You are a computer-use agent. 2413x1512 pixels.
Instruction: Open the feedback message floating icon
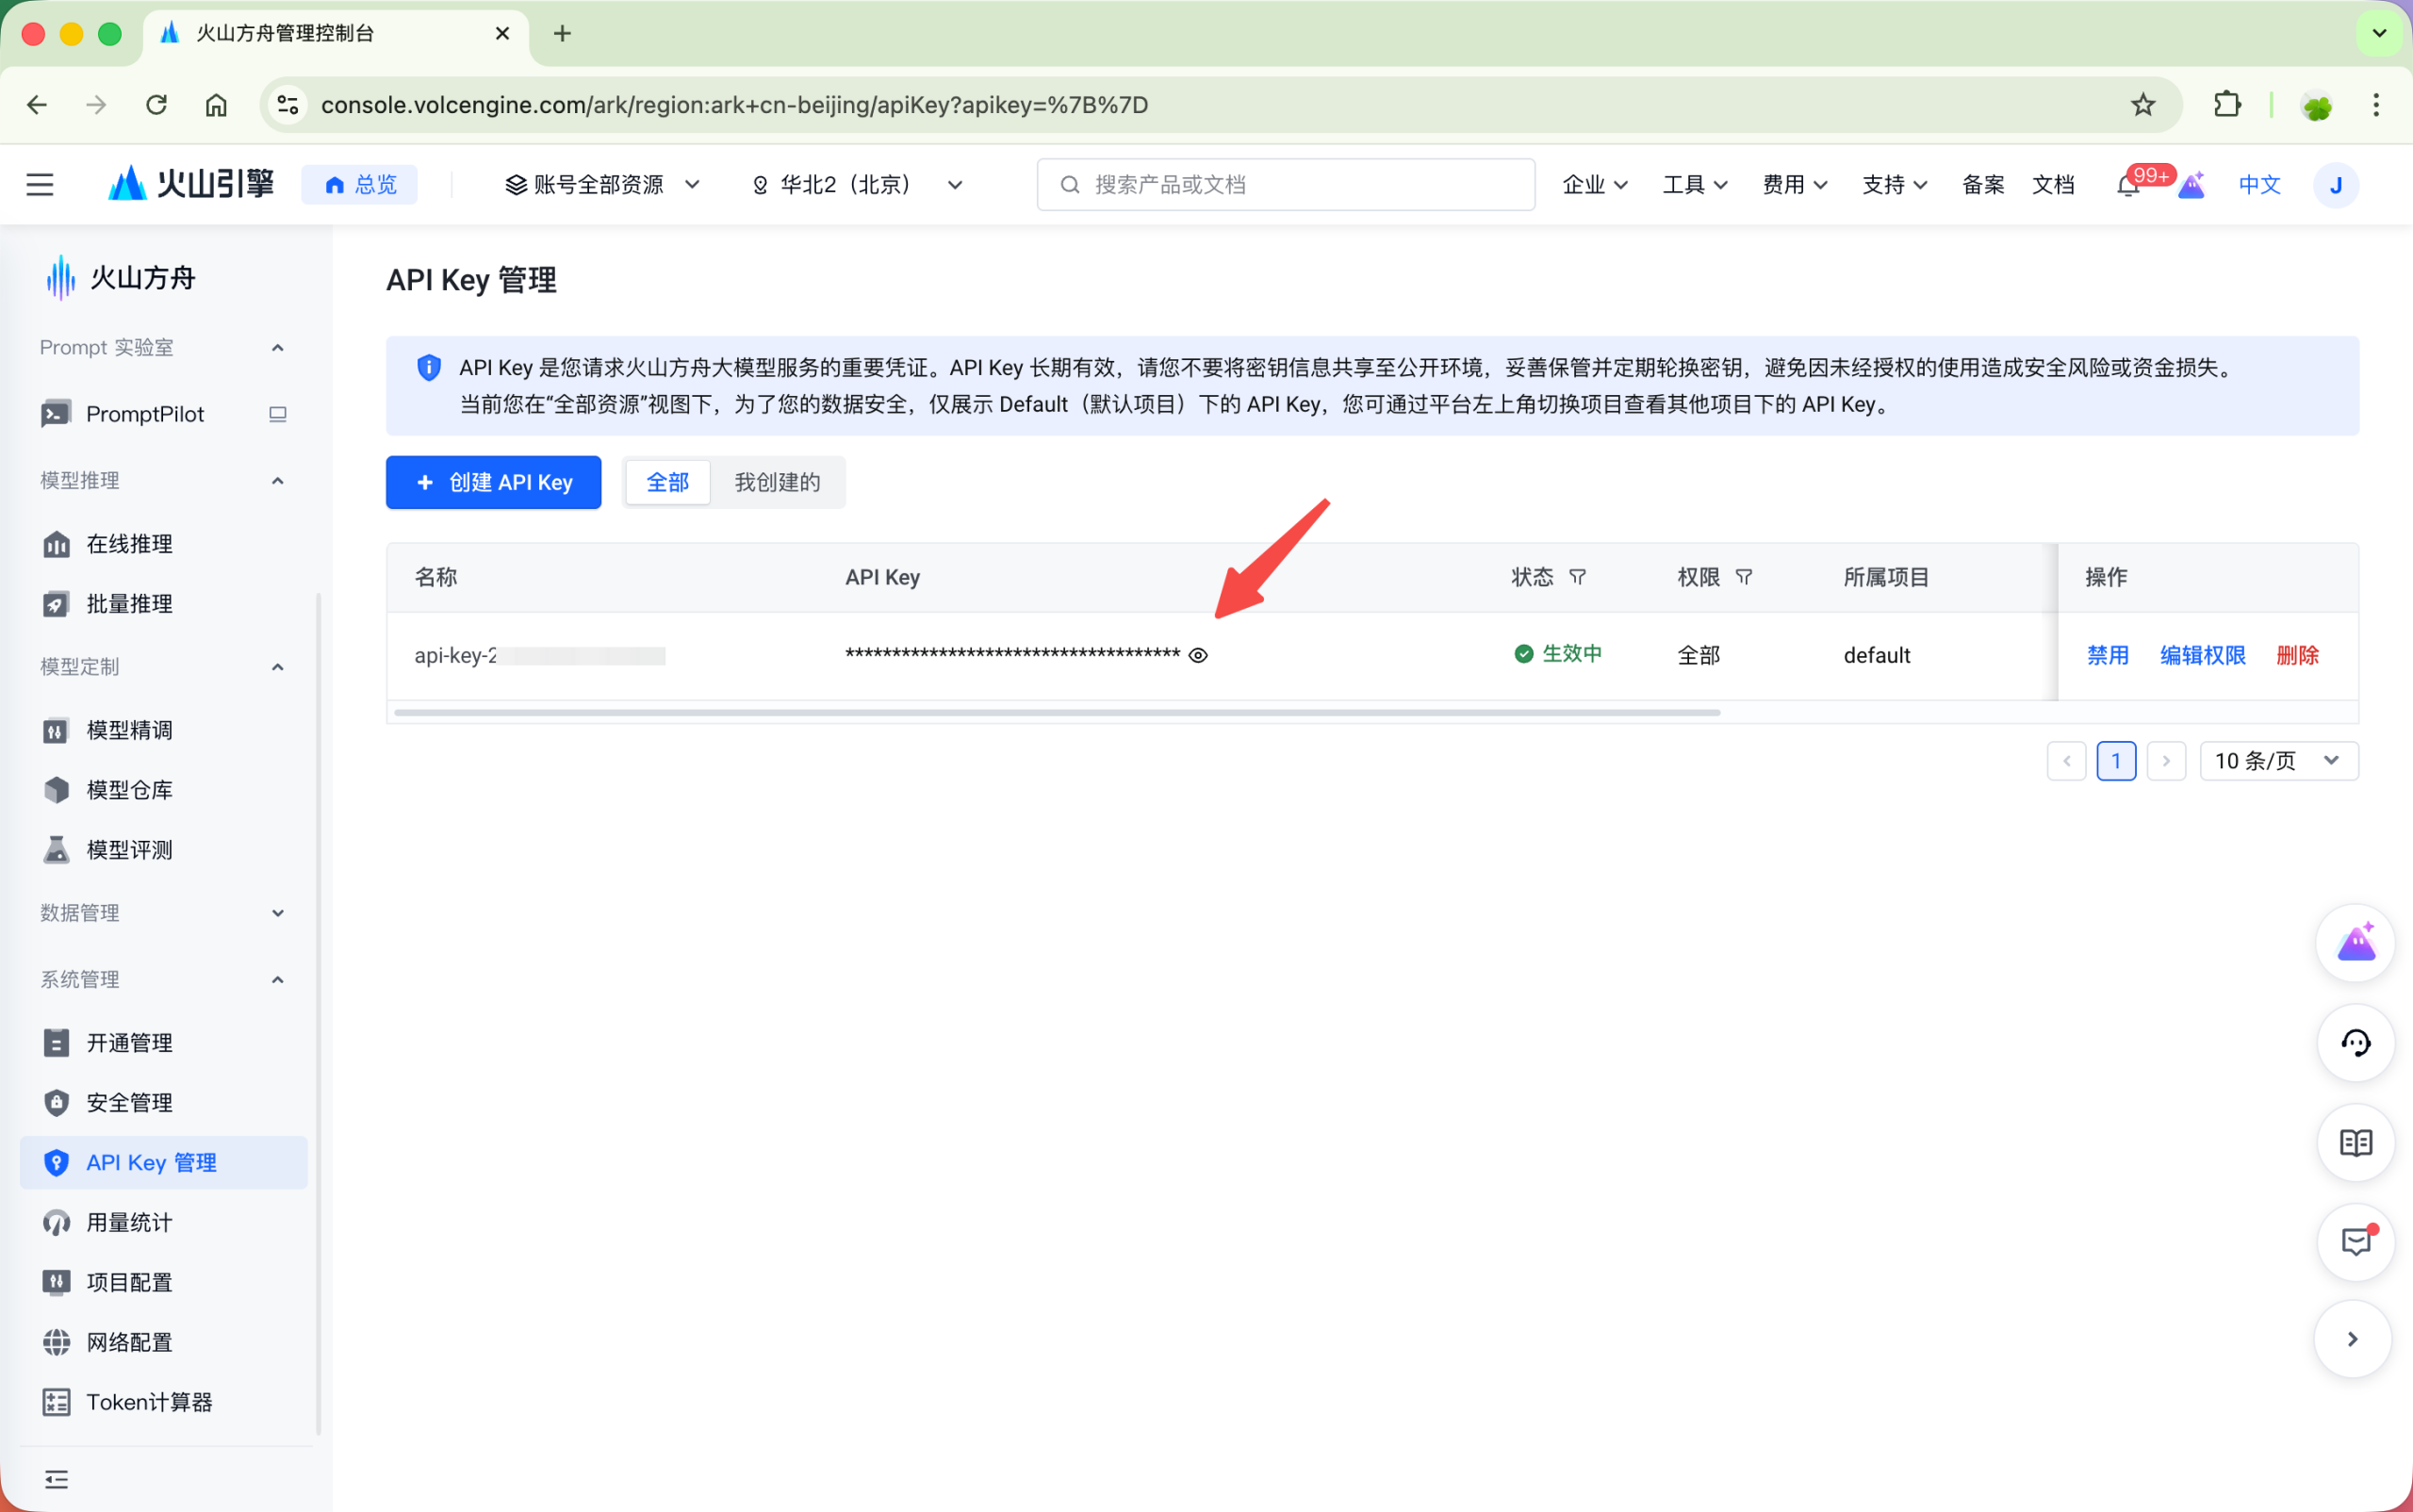click(x=2355, y=1242)
